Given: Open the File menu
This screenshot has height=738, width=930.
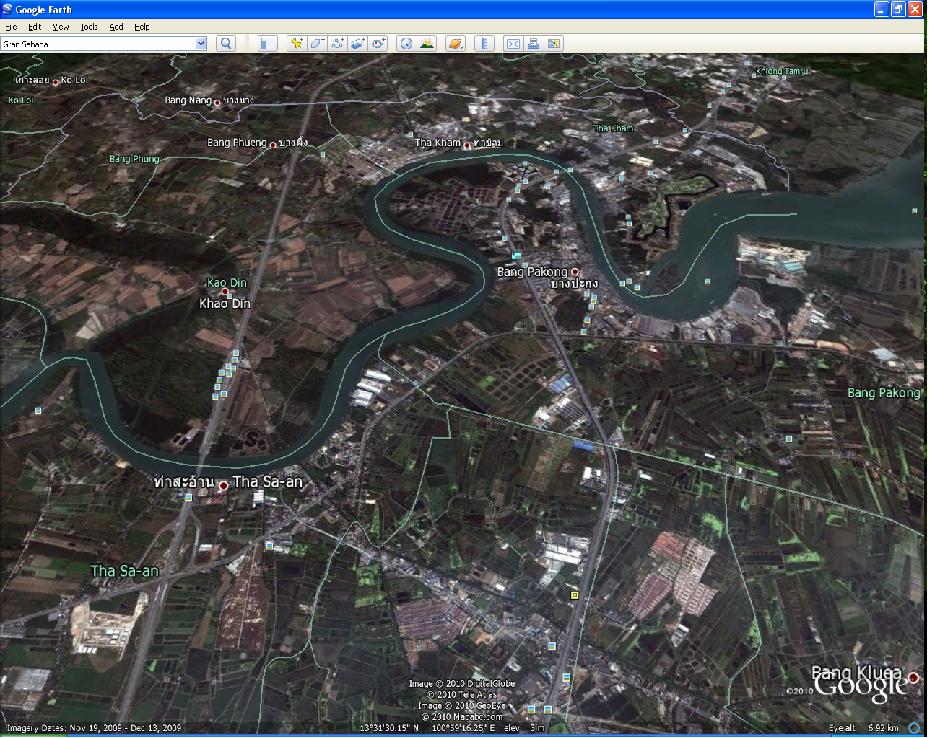Looking at the screenshot, I should 11,27.
